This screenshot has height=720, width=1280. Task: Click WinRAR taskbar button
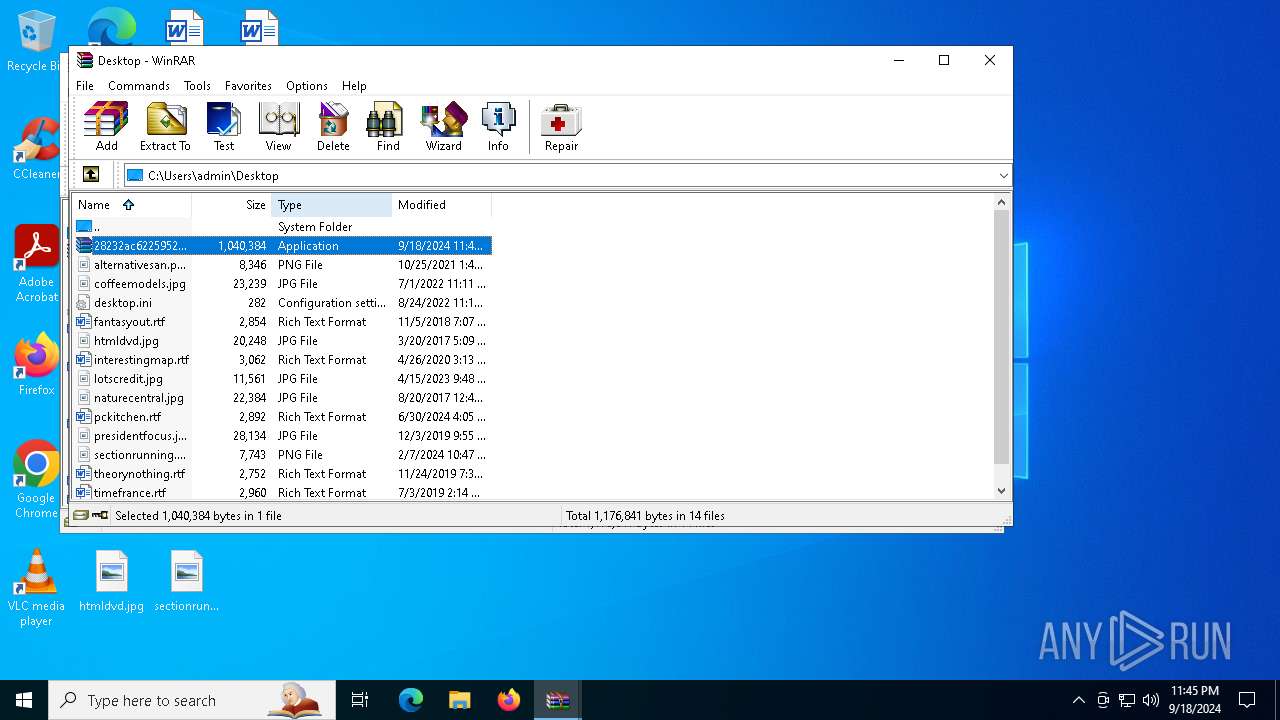point(557,700)
